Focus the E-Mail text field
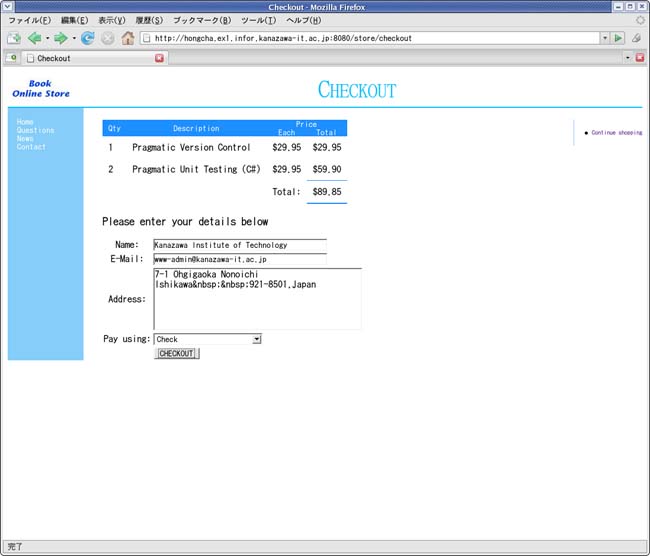 tap(240, 259)
